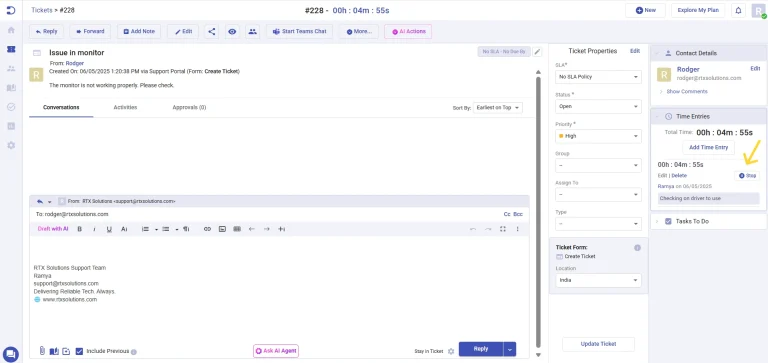Delete the time entry
Viewport: 768px width, 363px height.
coord(679,175)
